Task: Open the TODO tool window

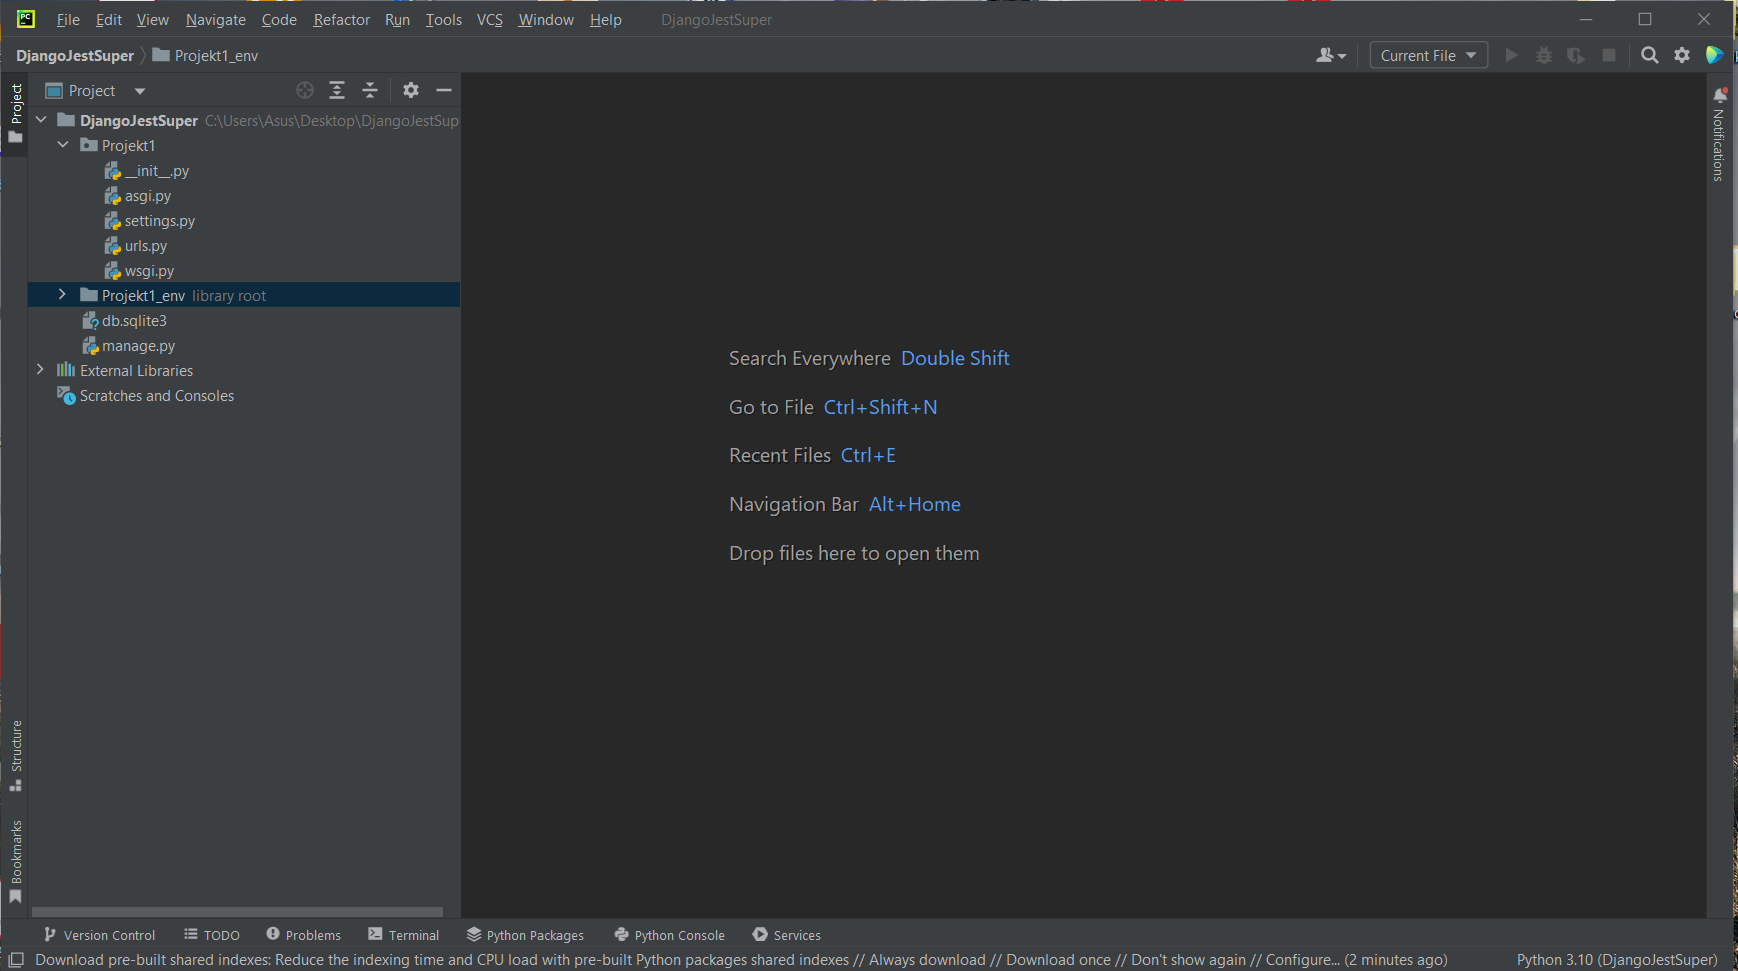Action: coord(212,935)
